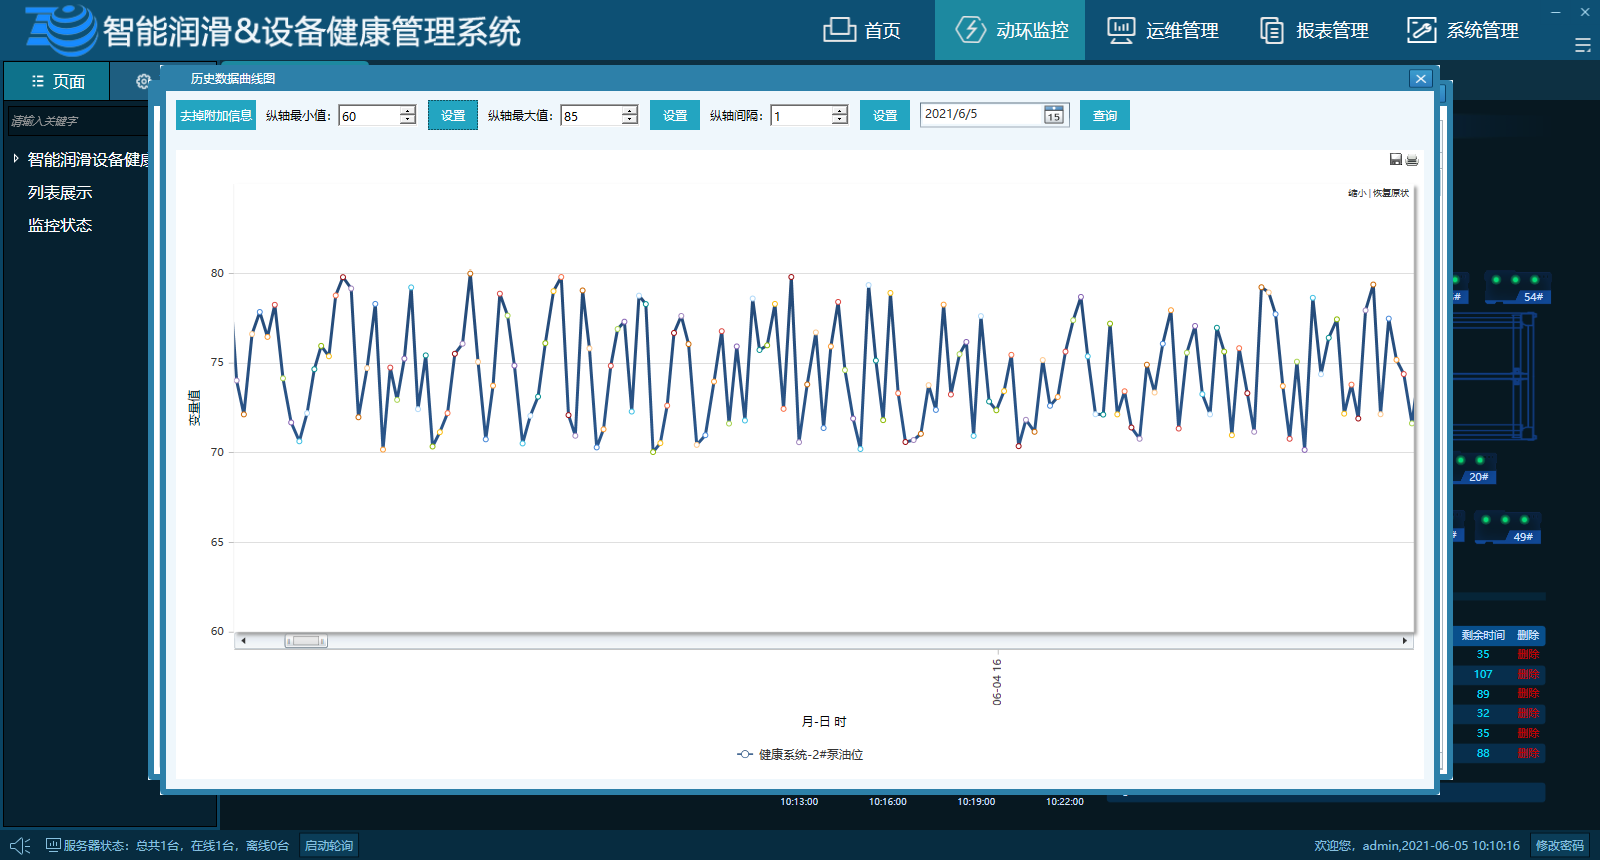Click the speaker icon in status bar
Image resolution: width=1600 pixels, height=860 pixels.
click(x=19, y=846)
